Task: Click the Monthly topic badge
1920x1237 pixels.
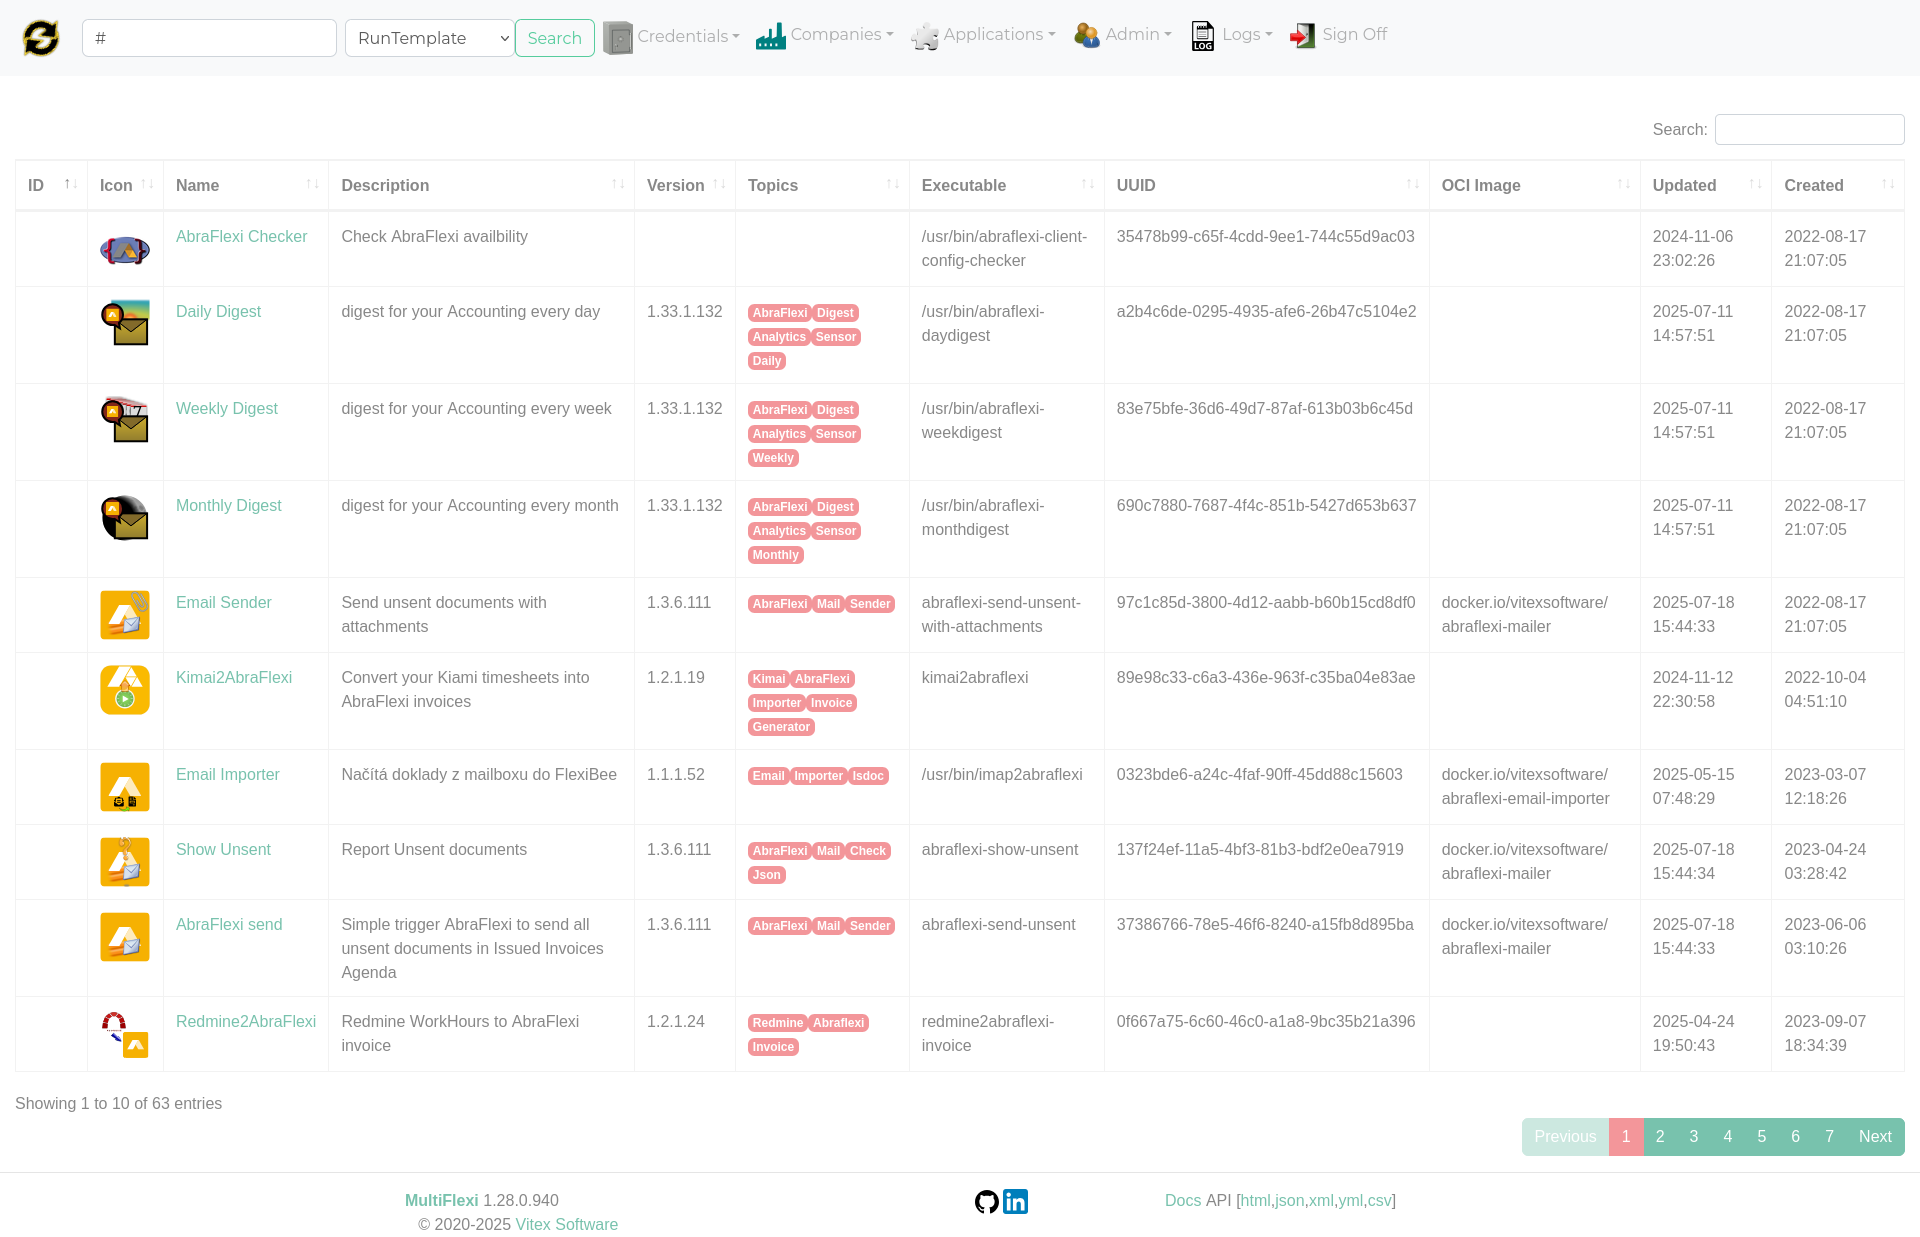Action: pyautogui.click(x=775, y=555)
